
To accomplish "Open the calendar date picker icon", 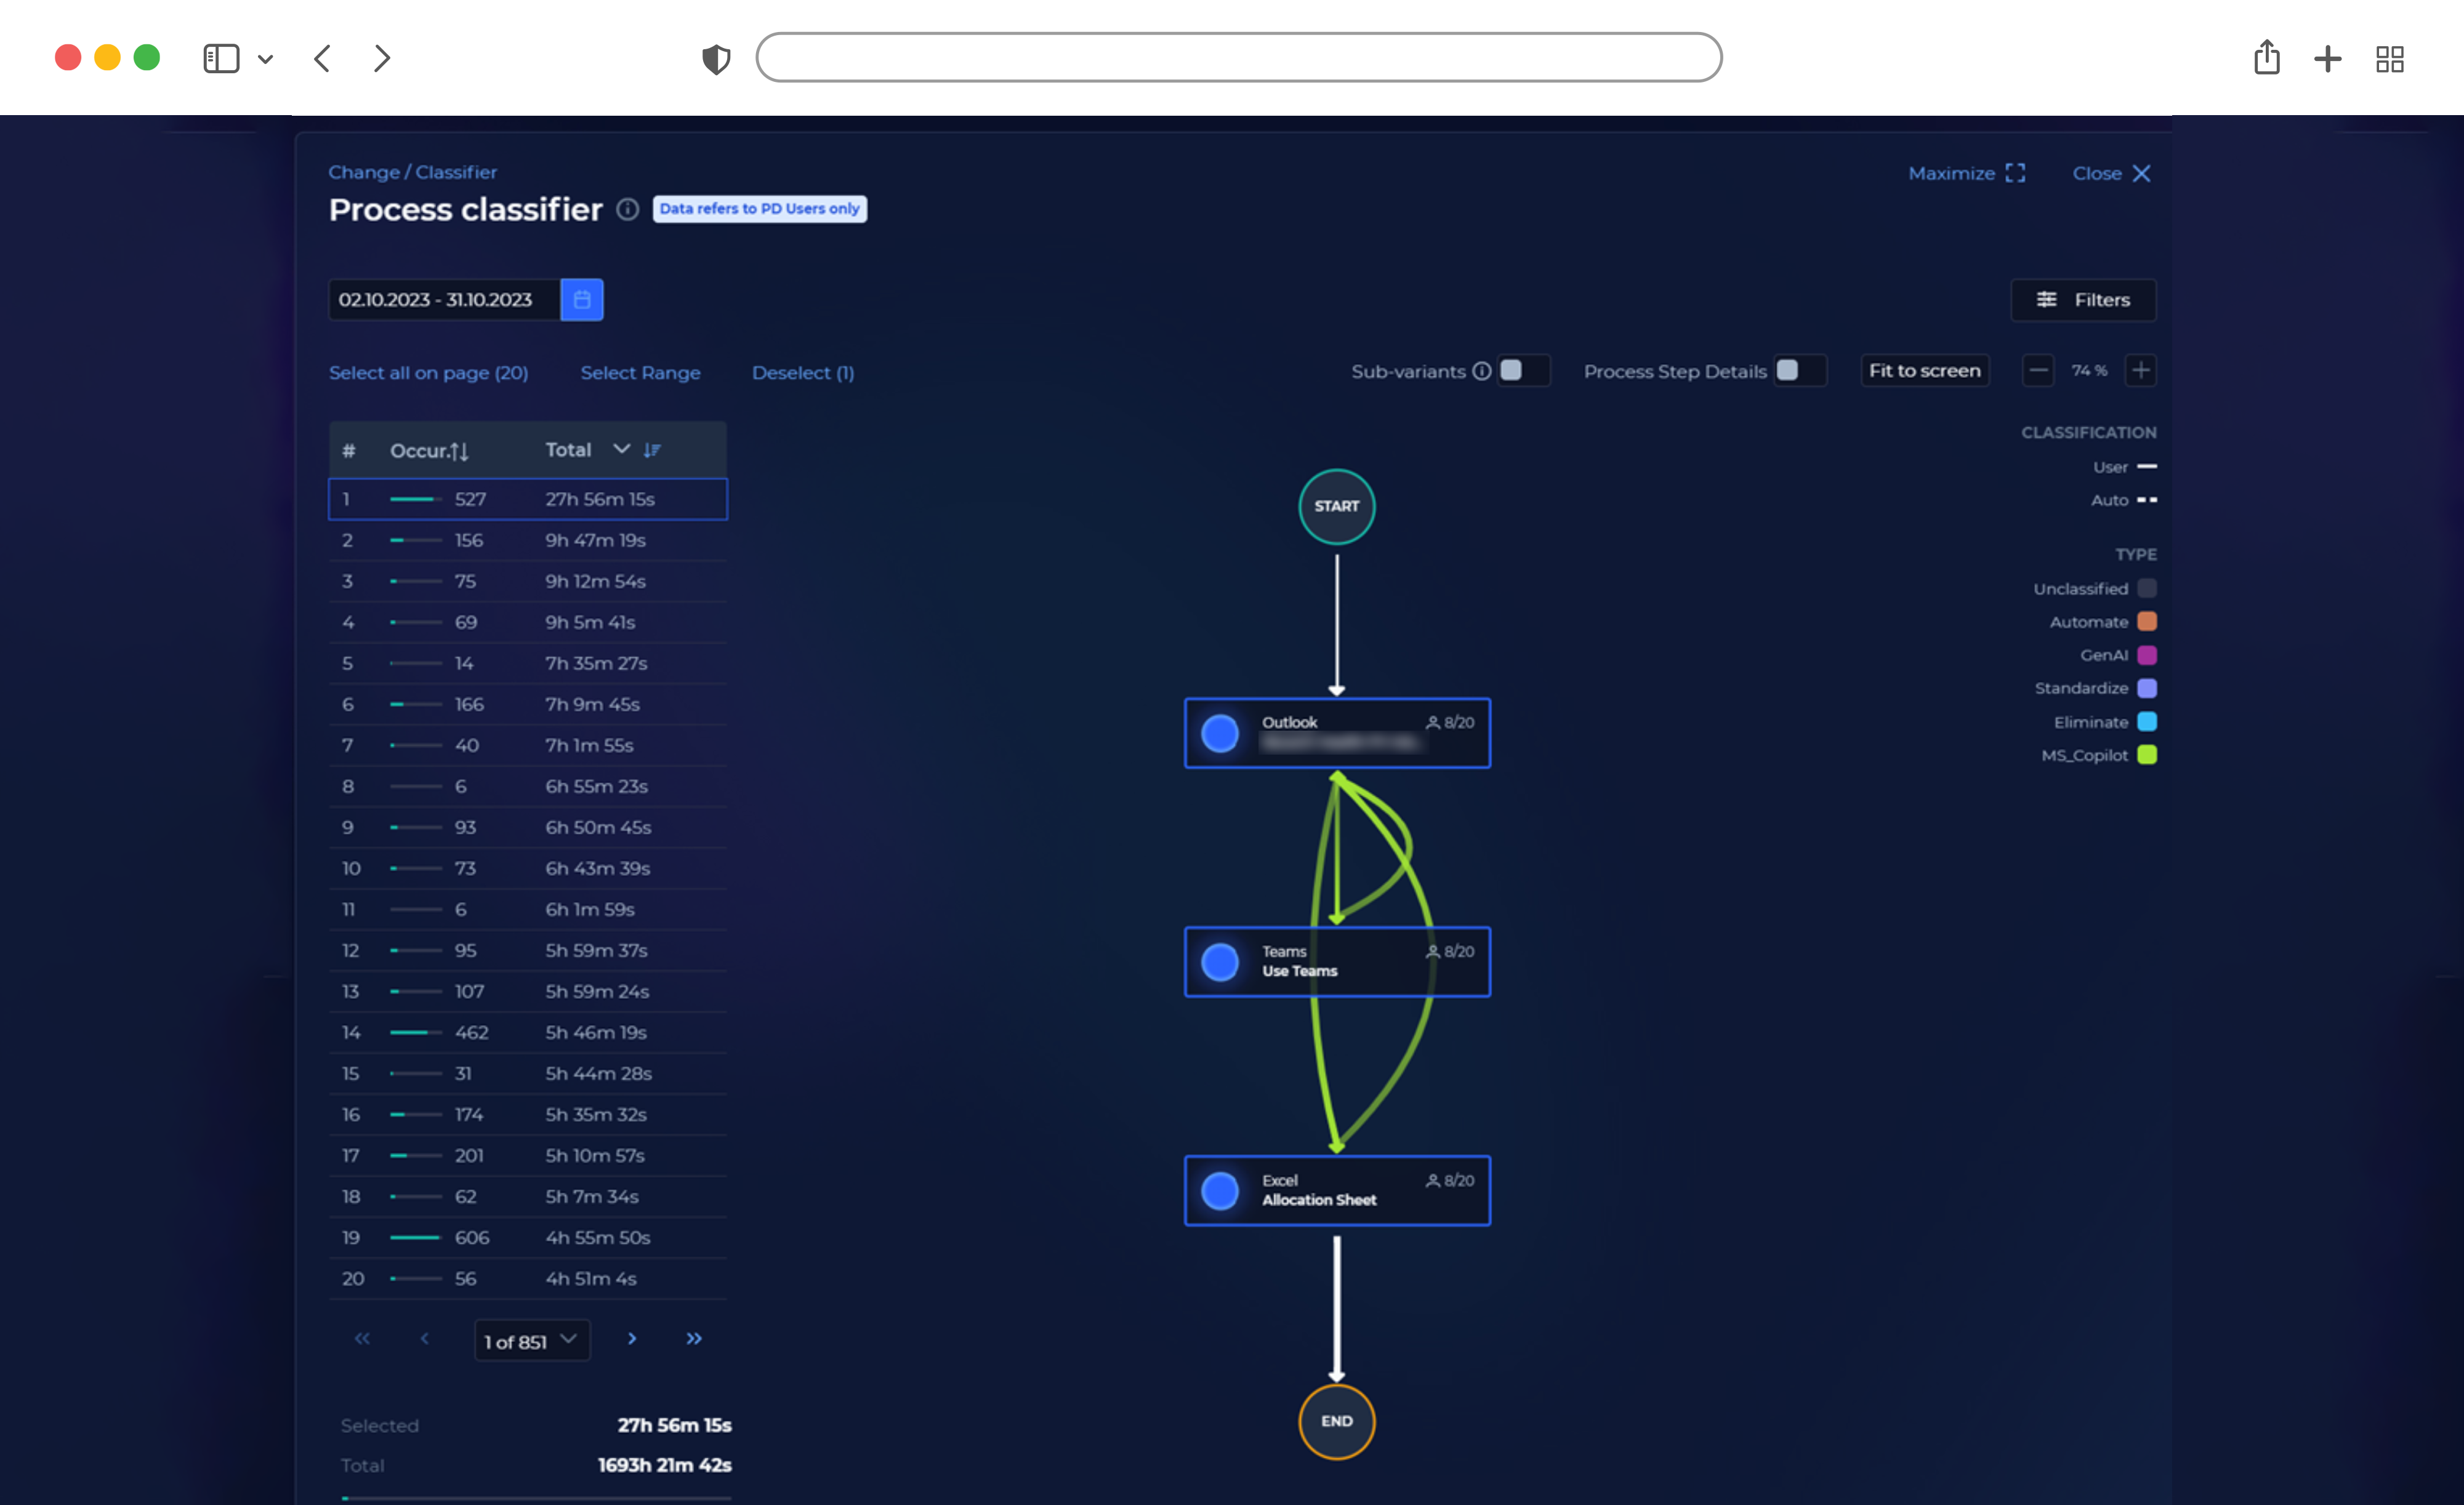I will click(583, 299).
